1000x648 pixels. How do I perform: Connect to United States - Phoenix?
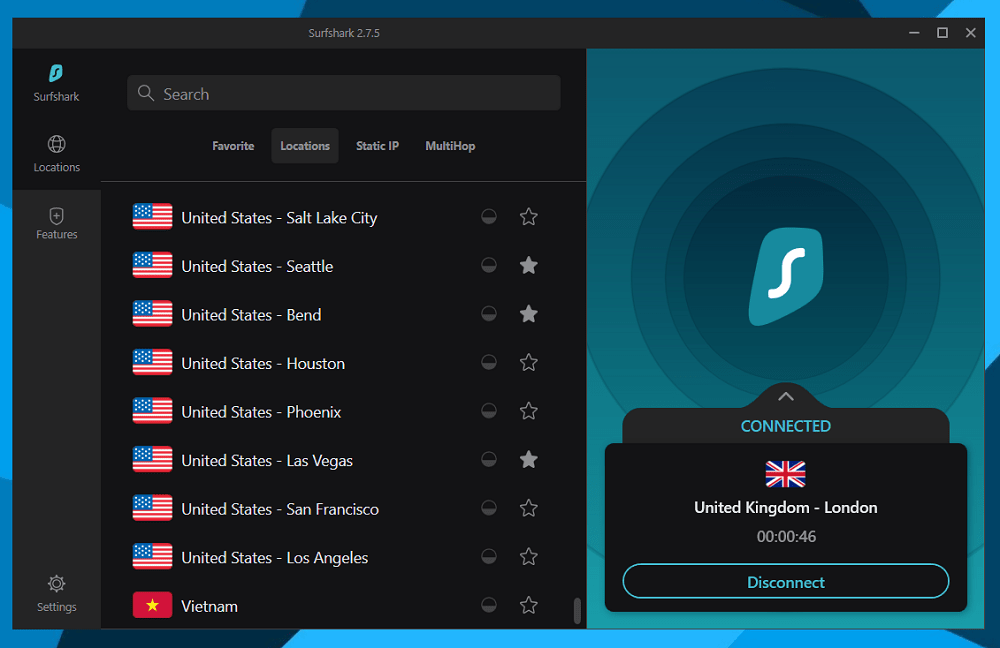261,411
